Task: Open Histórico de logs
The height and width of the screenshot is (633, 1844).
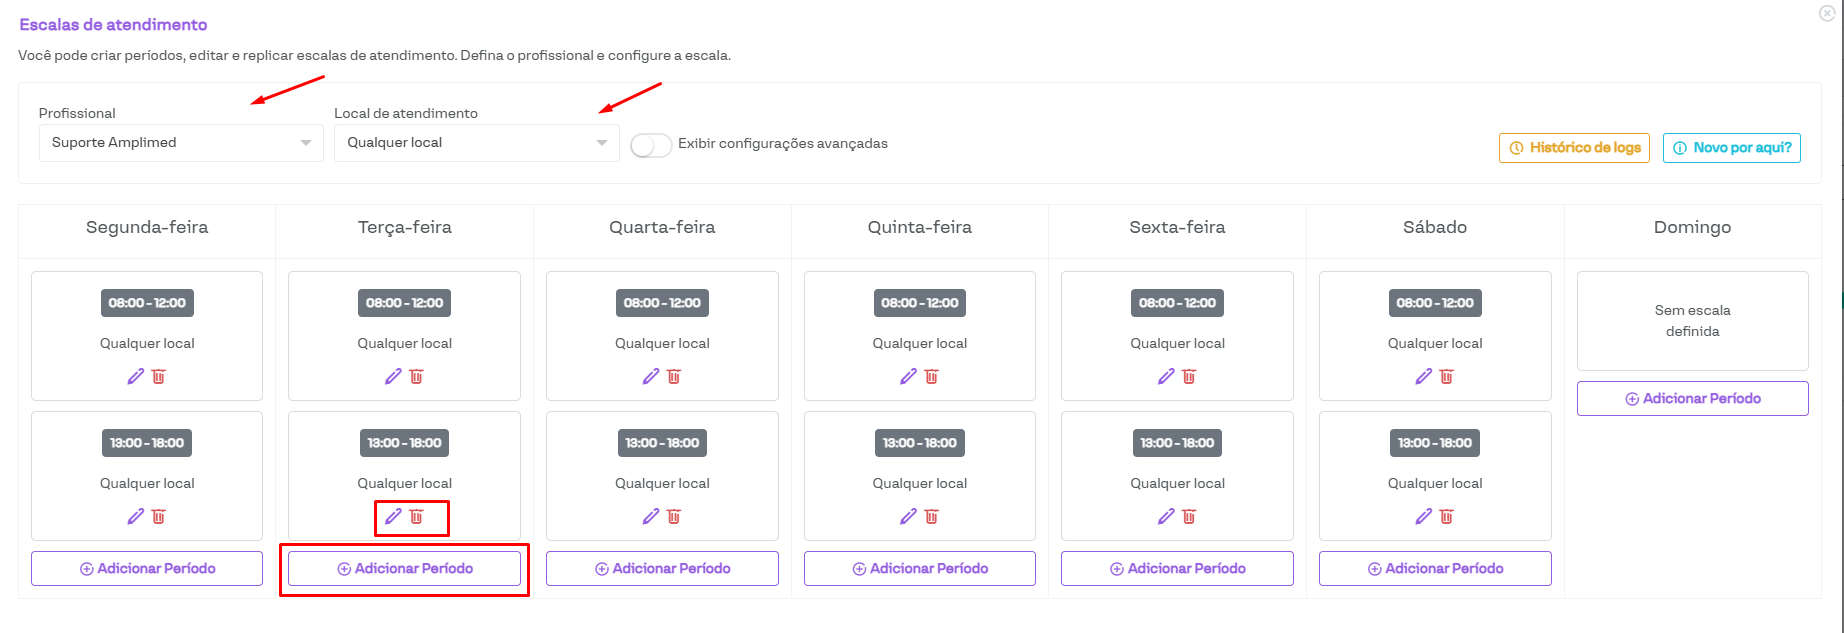Action: pos(1574,148)
